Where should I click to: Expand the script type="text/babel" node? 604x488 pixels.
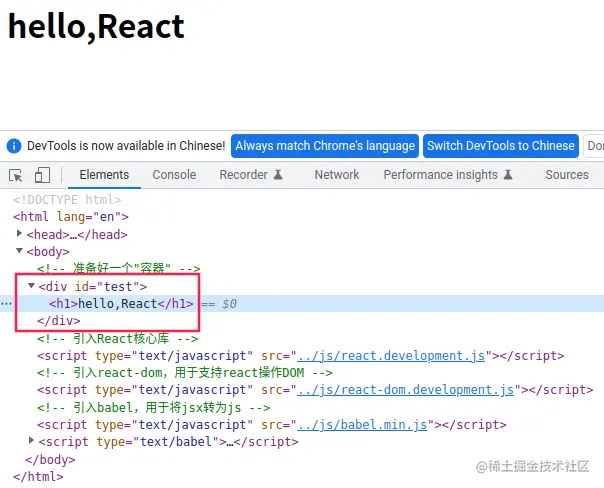point(31,440)
